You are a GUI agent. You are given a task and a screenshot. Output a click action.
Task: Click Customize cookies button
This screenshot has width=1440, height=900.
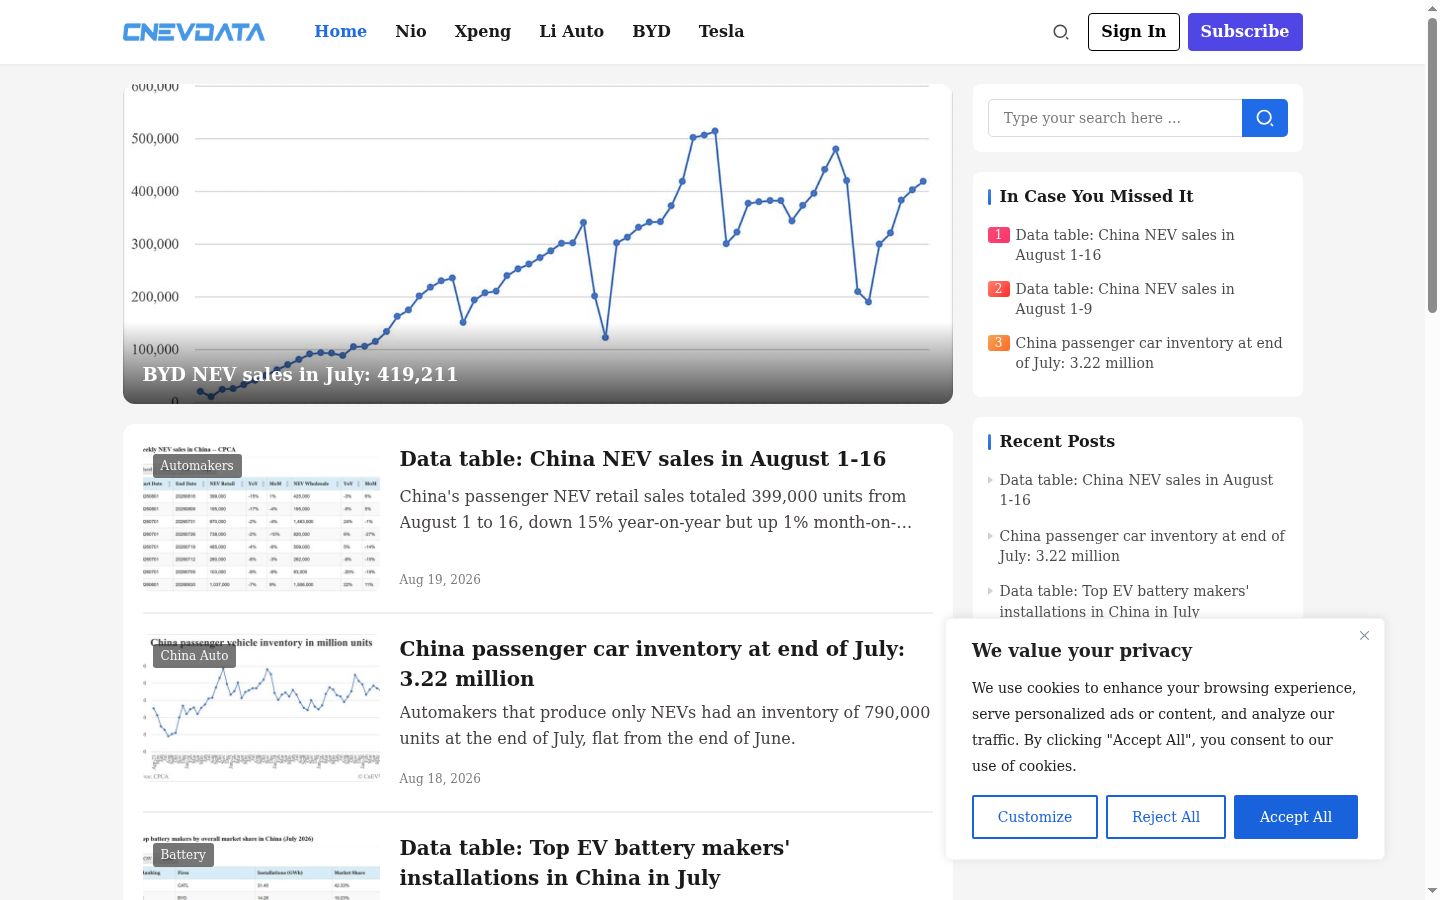pyautogui.click(x=1035, y=817)
